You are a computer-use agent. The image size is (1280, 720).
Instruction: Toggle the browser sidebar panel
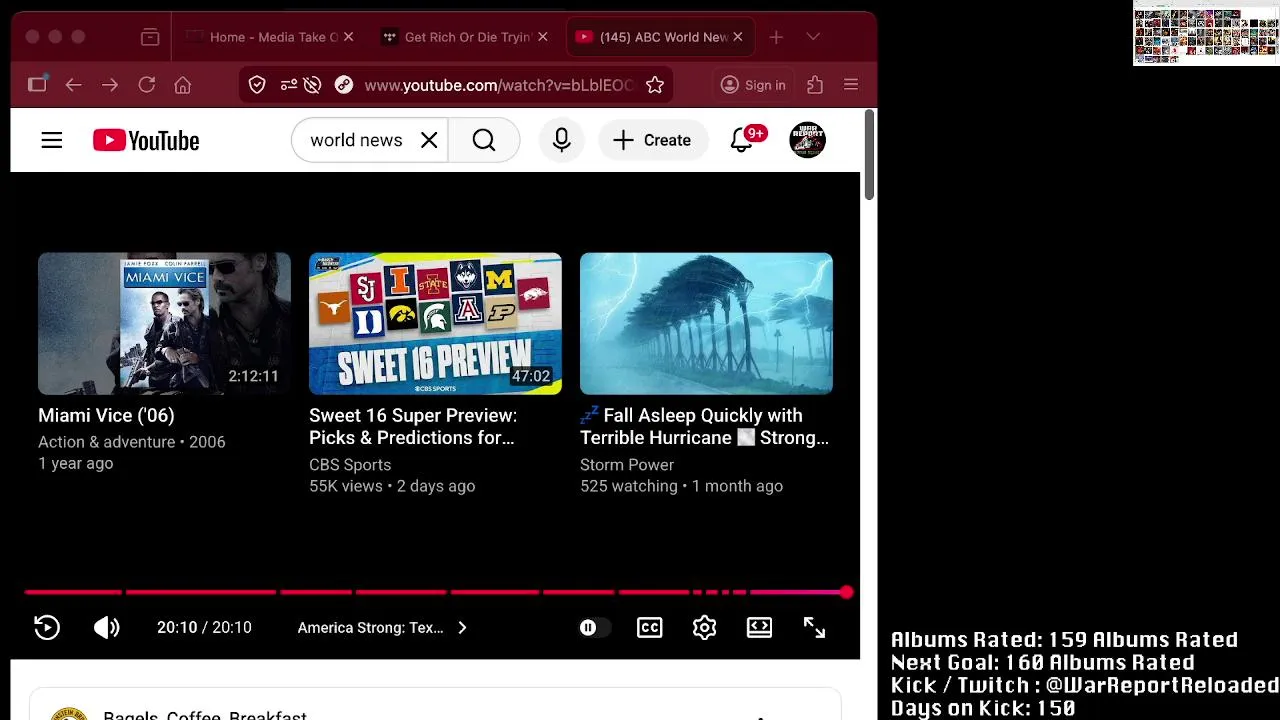[x=37, y=85]
